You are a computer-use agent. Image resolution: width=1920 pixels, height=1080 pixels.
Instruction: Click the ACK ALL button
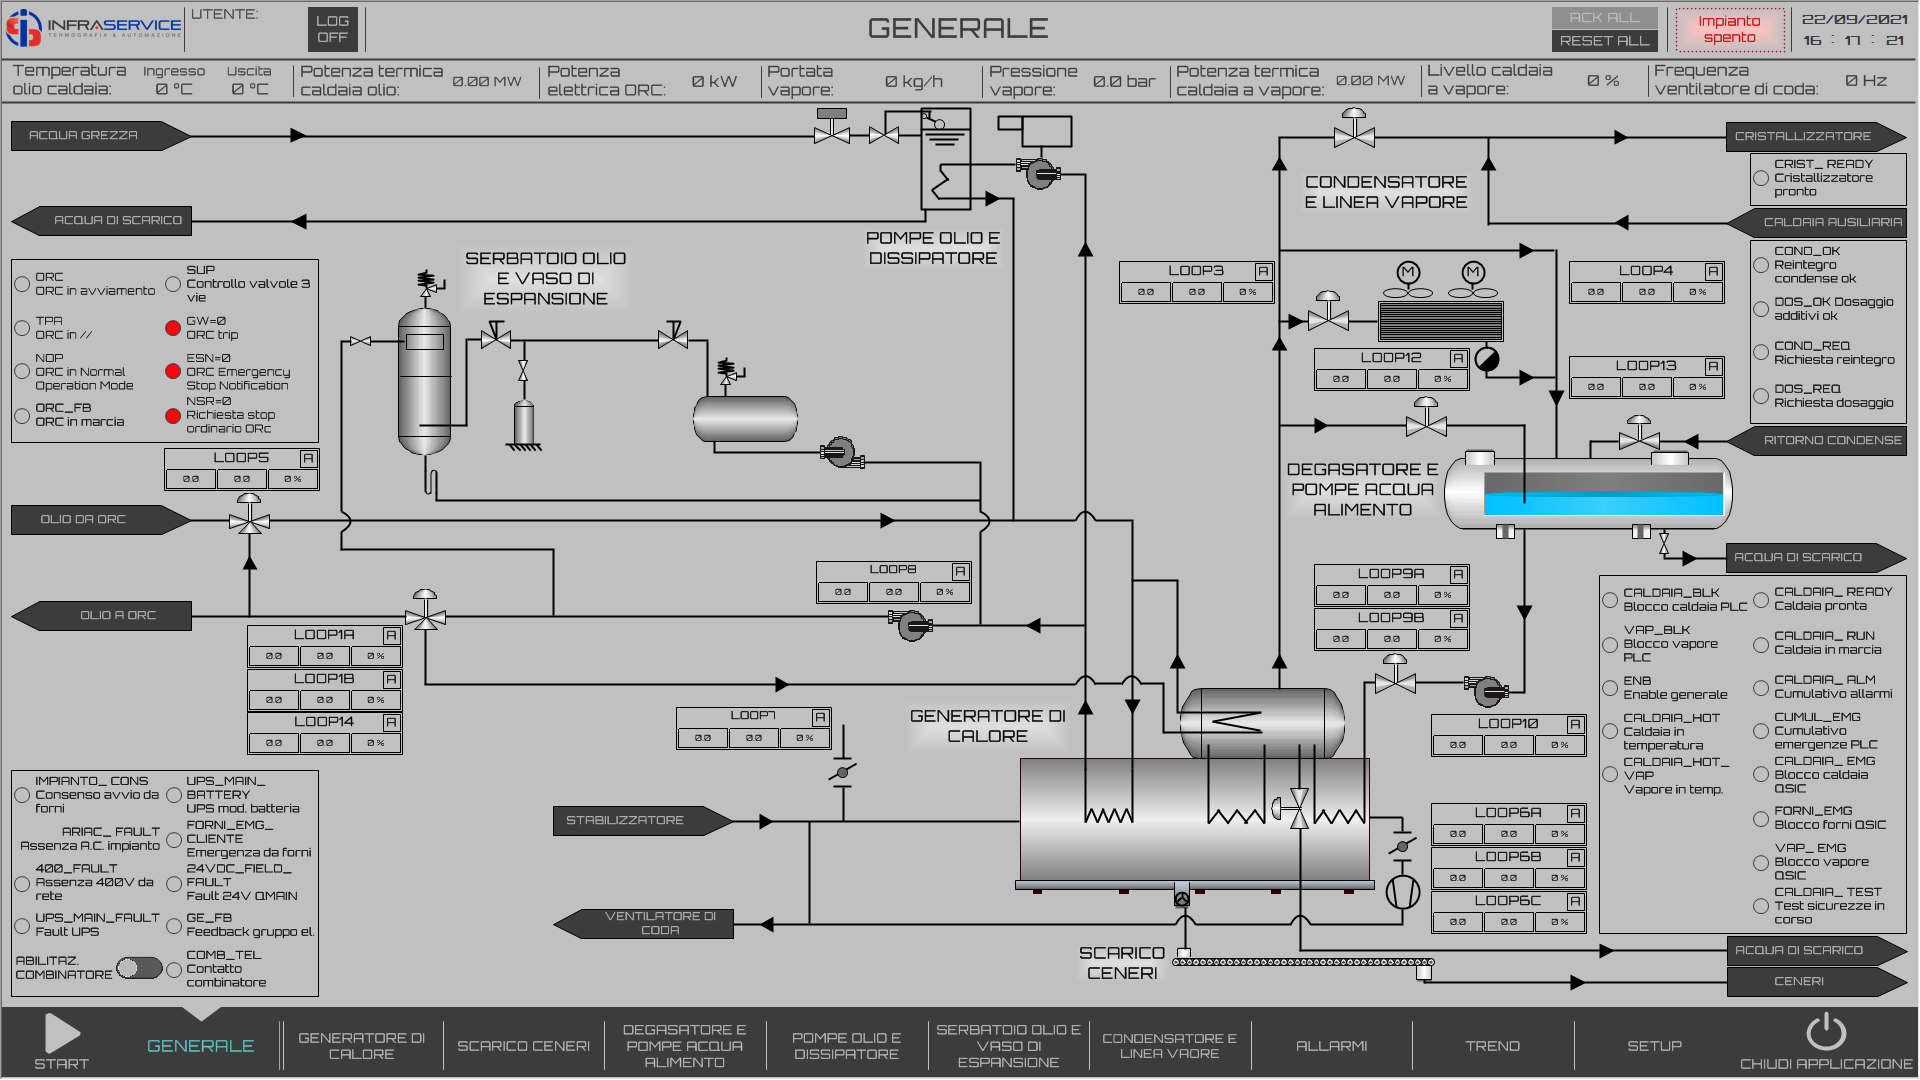1604,17
